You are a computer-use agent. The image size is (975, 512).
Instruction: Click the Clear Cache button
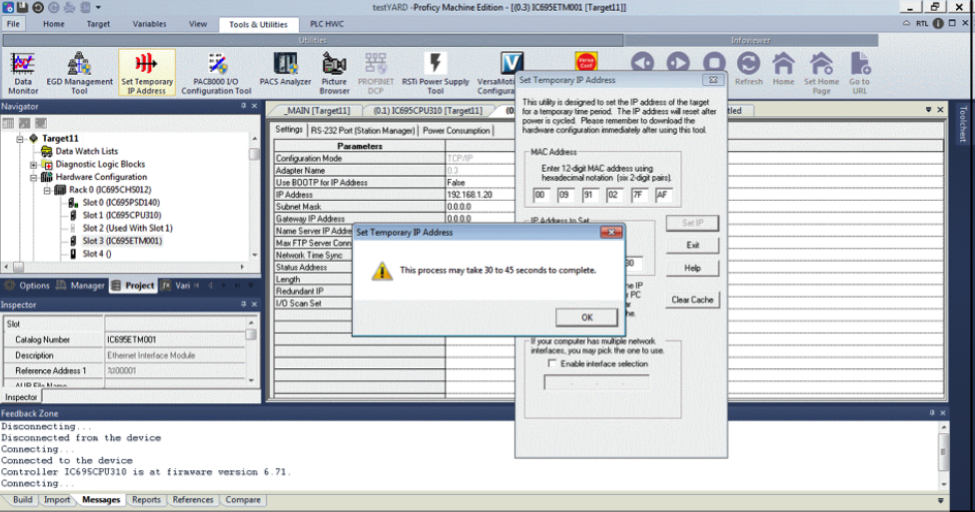coord(692,300)
